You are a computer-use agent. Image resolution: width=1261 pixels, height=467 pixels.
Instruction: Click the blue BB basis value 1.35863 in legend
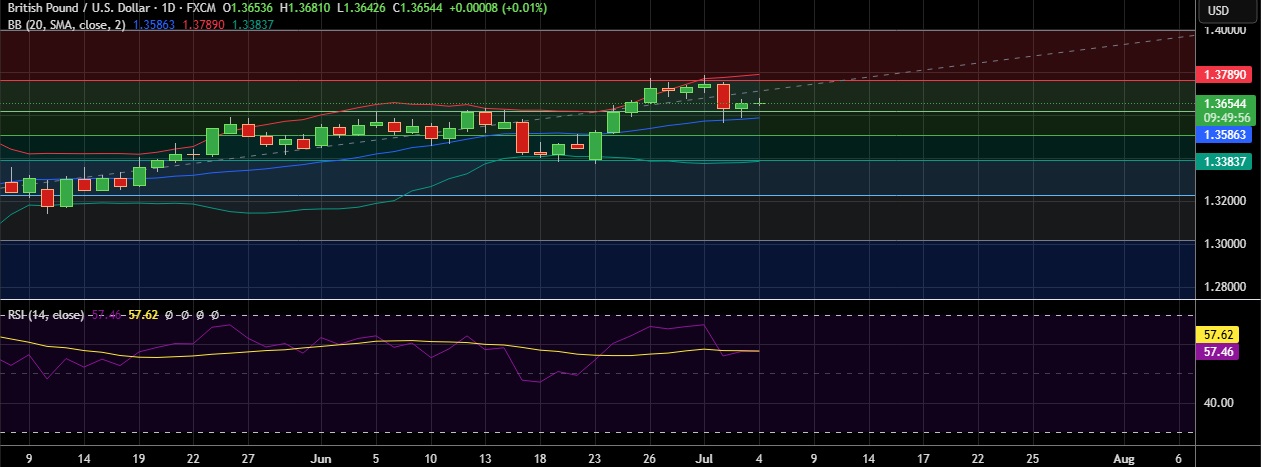coord(152,24)
